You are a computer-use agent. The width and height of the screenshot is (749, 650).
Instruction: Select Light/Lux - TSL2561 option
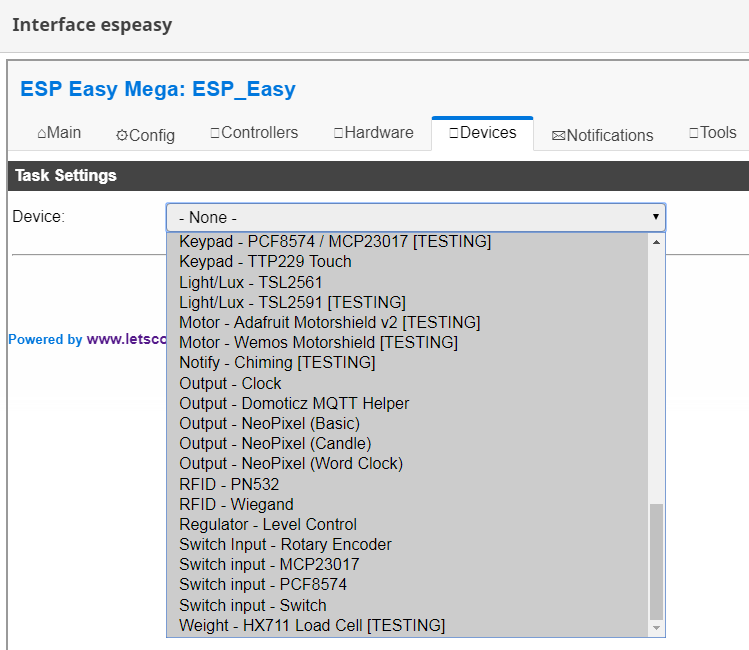[x=408, y=282]
